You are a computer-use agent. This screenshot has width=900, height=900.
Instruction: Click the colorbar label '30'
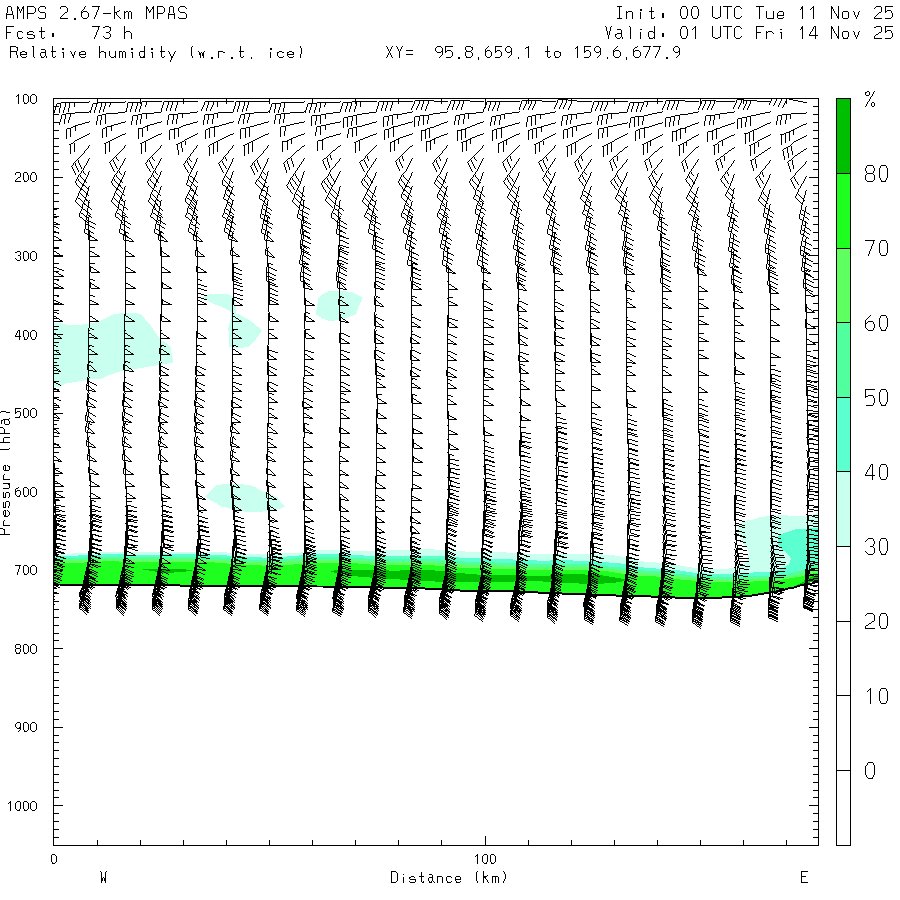pos(876,547)
